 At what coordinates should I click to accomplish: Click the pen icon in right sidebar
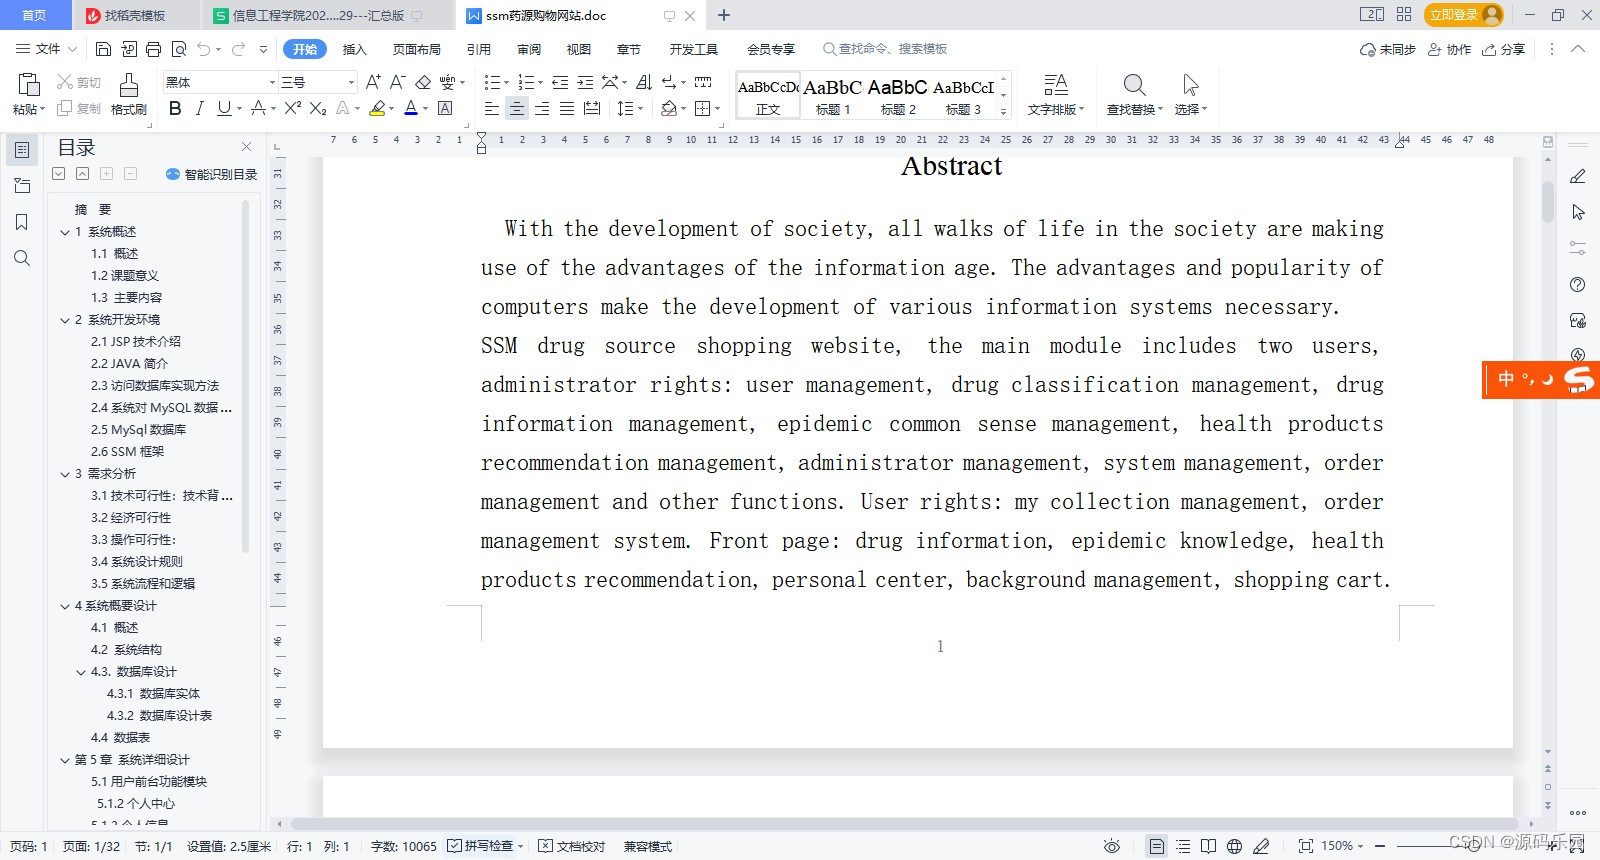(1578, 176)
